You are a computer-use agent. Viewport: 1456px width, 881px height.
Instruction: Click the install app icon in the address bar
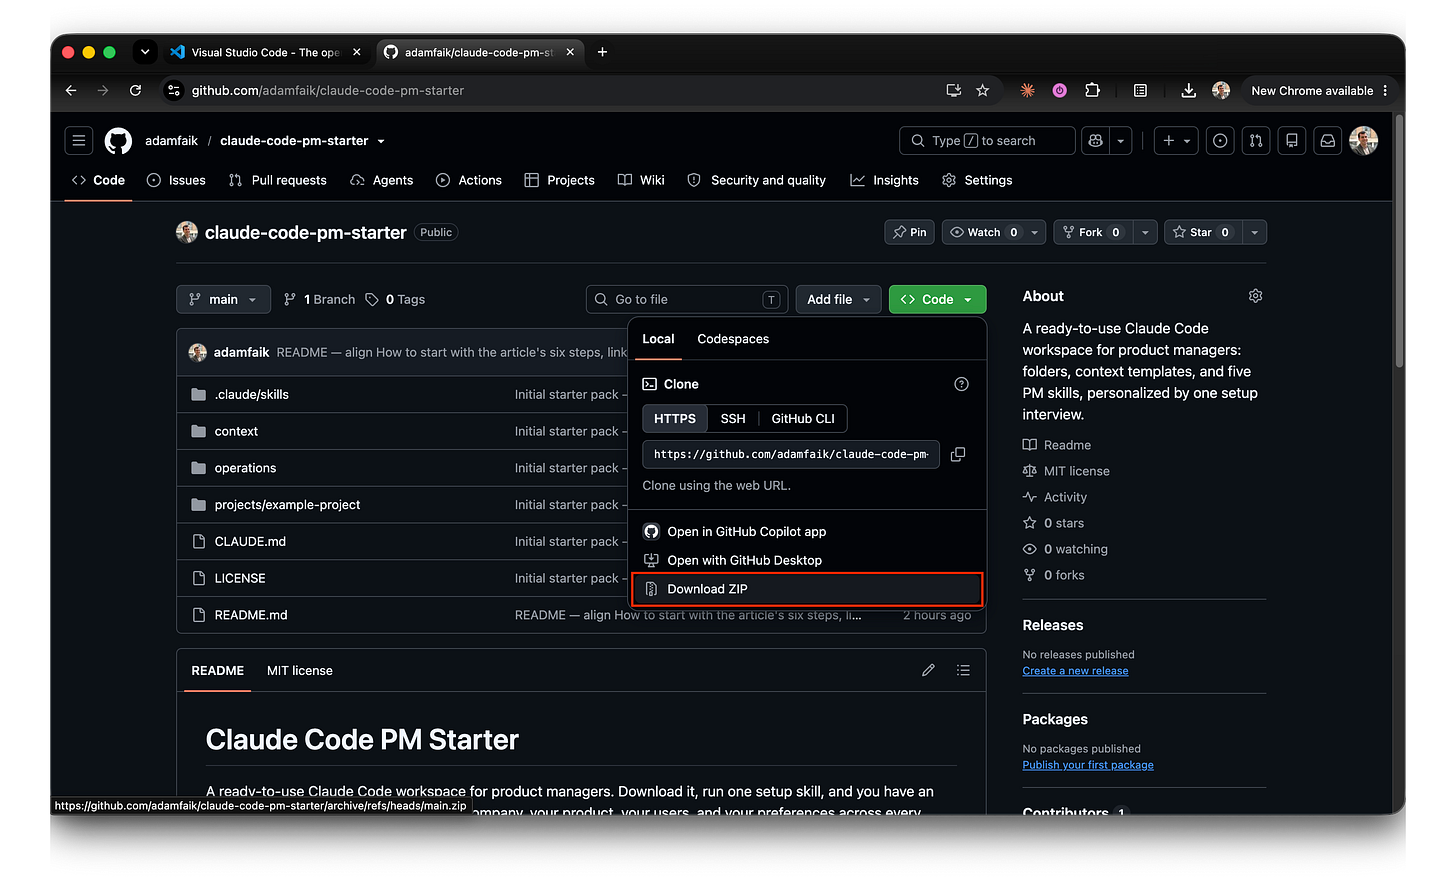953,90
